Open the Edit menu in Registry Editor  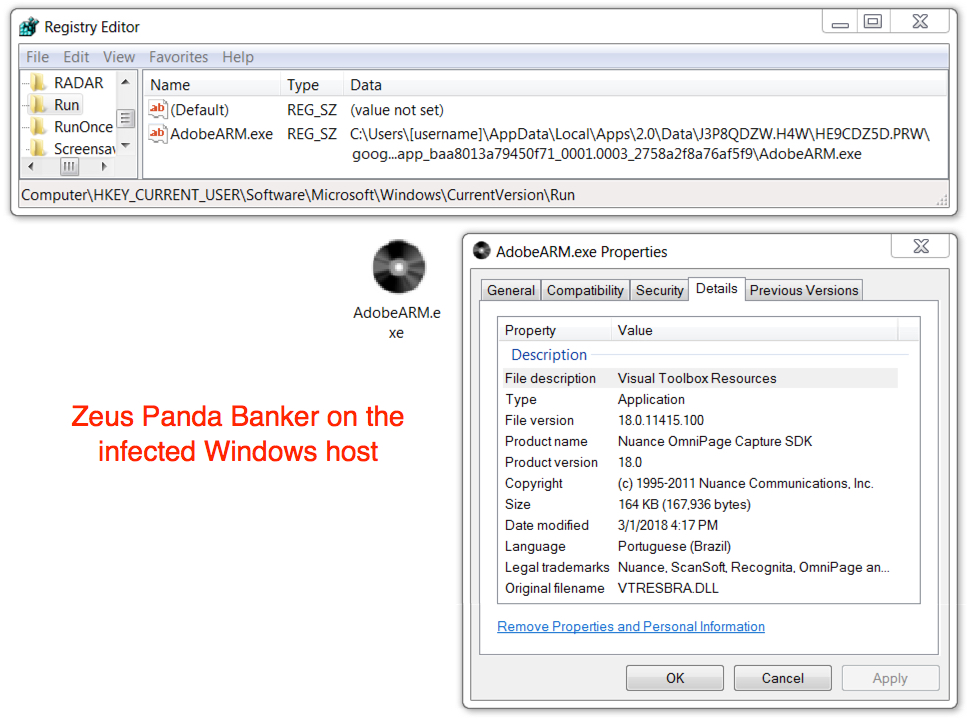pos(76,57)
